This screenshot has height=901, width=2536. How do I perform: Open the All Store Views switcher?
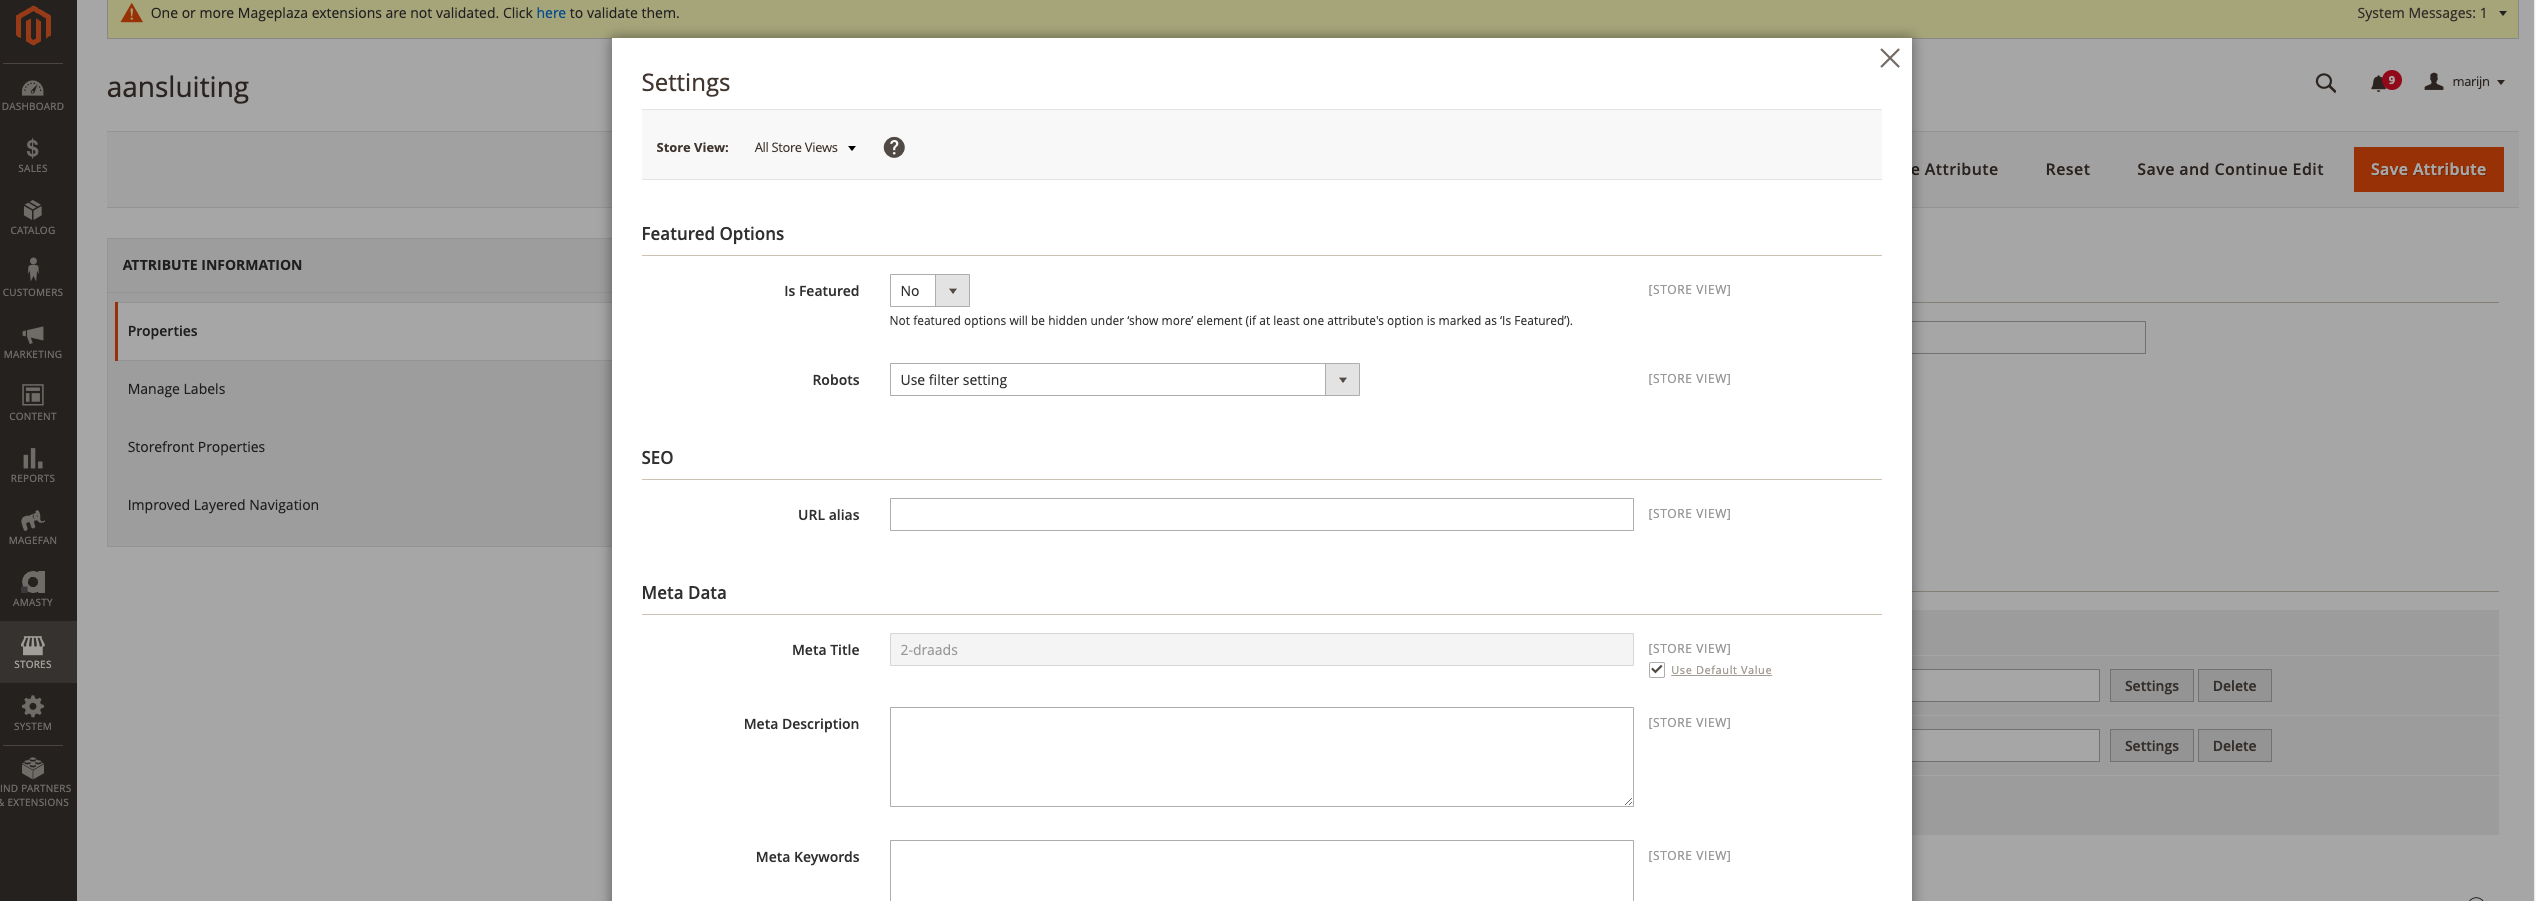click(805, 148)
